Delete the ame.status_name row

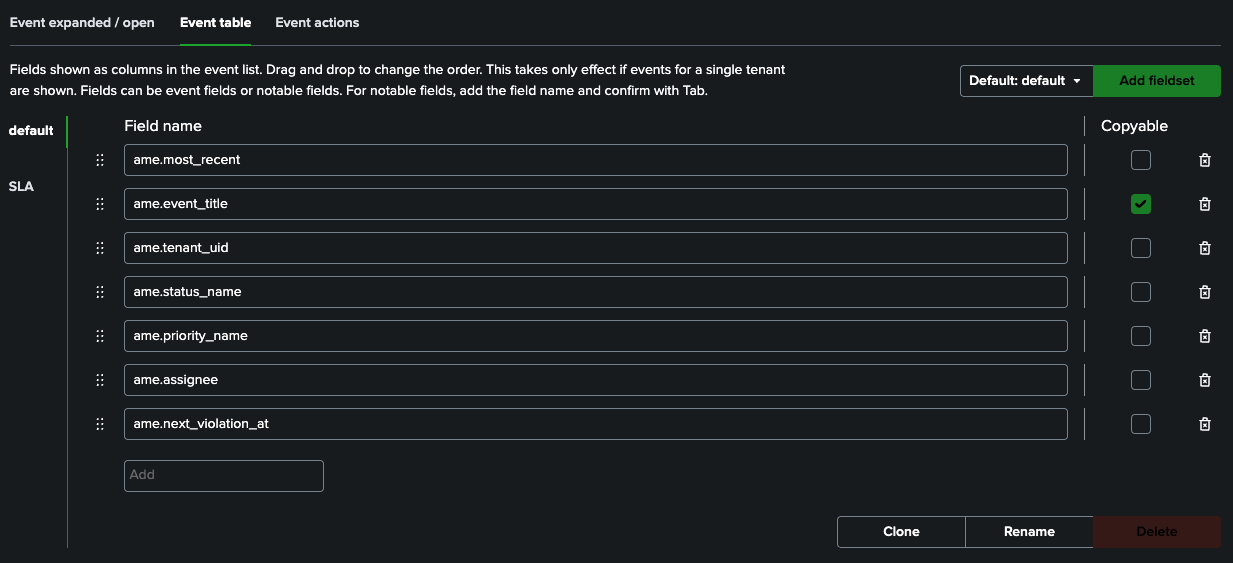pyautogui.click(x=1205, y=292)
